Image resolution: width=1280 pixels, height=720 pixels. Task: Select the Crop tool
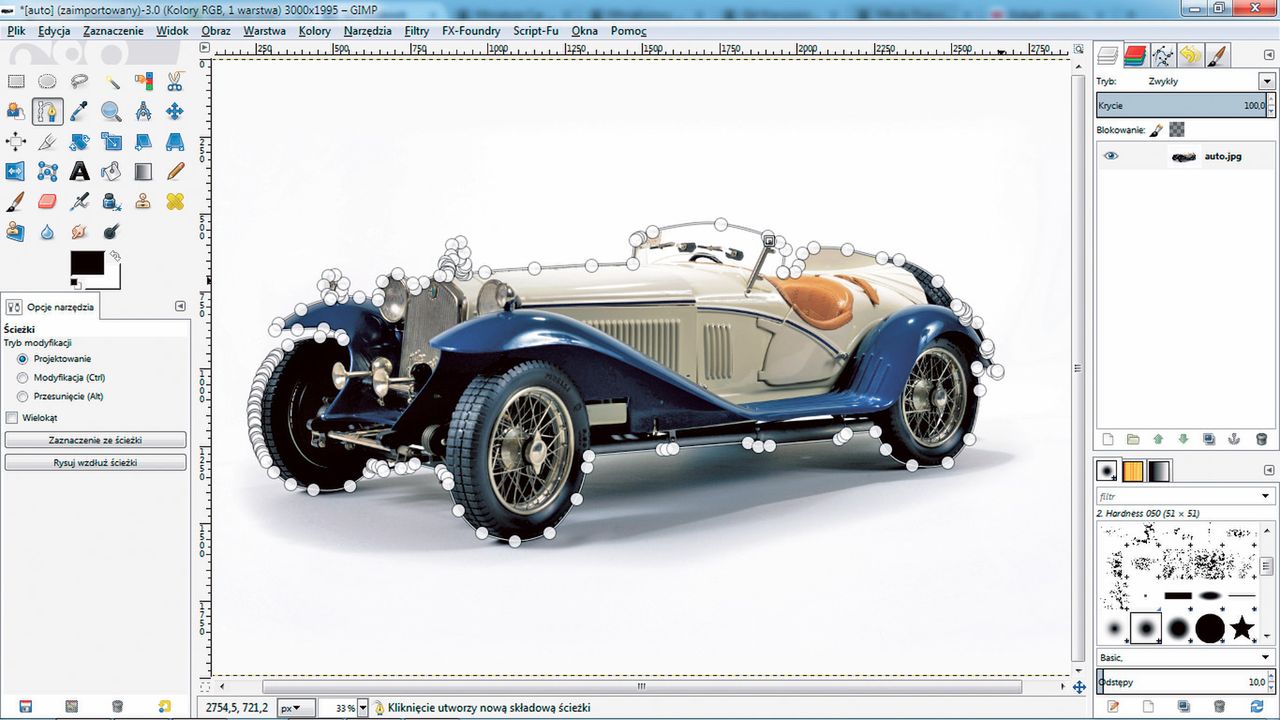coord(47,141)
